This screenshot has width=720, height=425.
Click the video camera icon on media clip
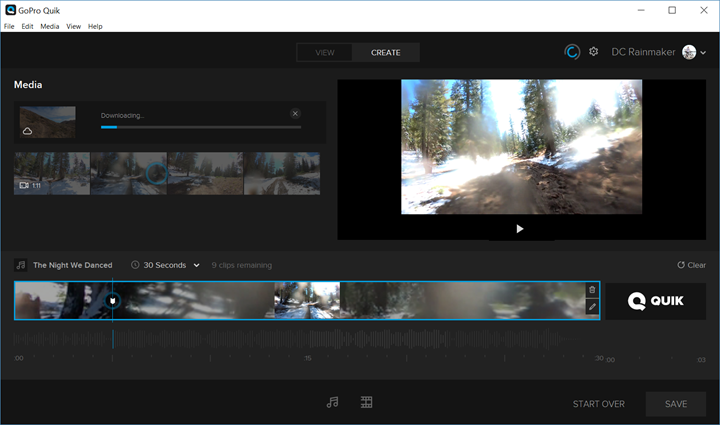click(x=24, y=185)
